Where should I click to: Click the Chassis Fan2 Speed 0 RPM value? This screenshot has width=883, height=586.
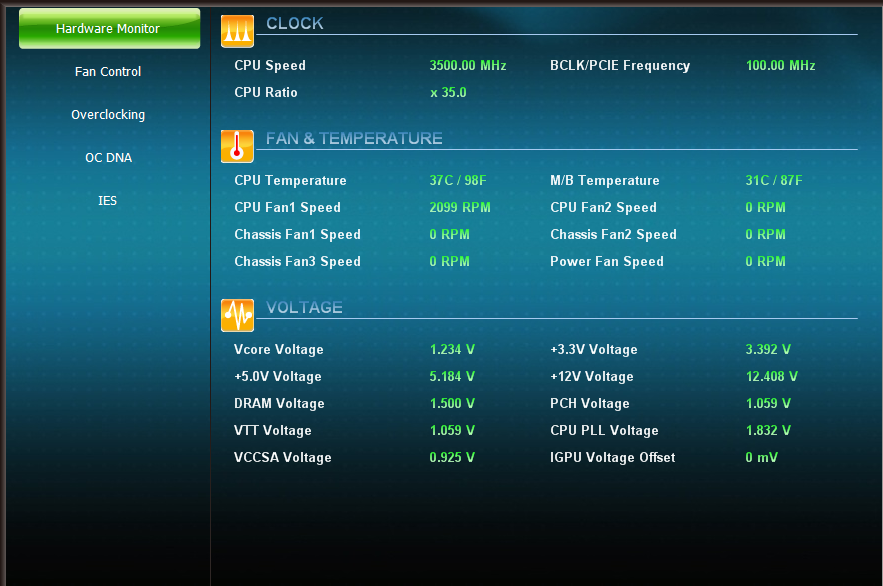tap(765, 234)
